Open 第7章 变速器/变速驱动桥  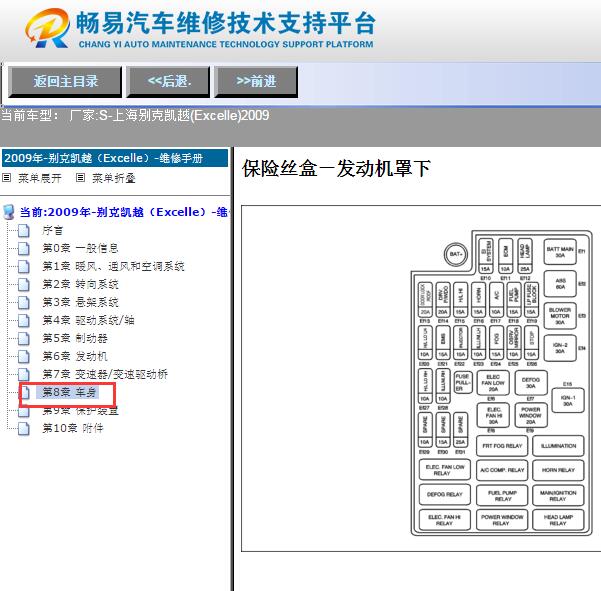tap(105, 374)
